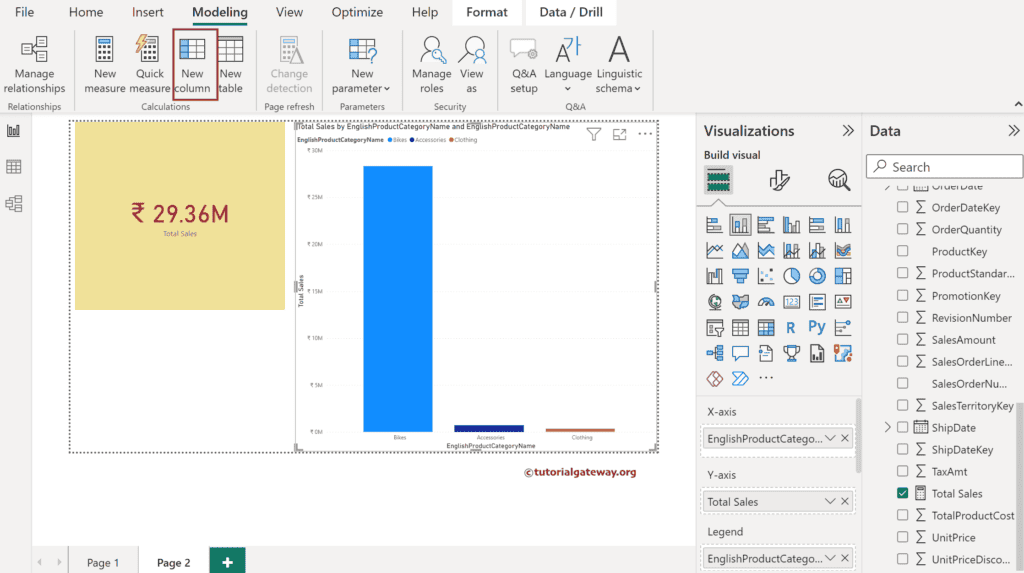Switch to Report view in left sidebar
The width and height of the screenshot is (1024, 573).
click(14, 131)
